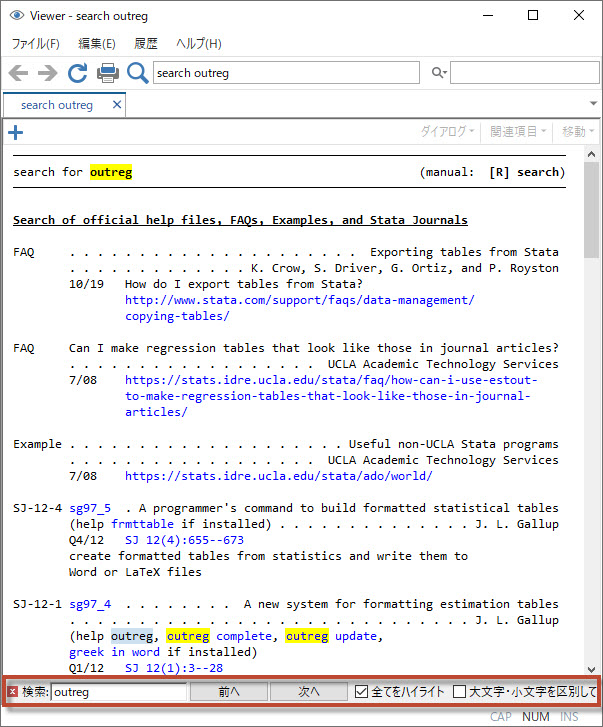Image resolution: width=603 pixels, height=727 pixels.
Task: Click the NUM status indicator
Action: [536, 717]
